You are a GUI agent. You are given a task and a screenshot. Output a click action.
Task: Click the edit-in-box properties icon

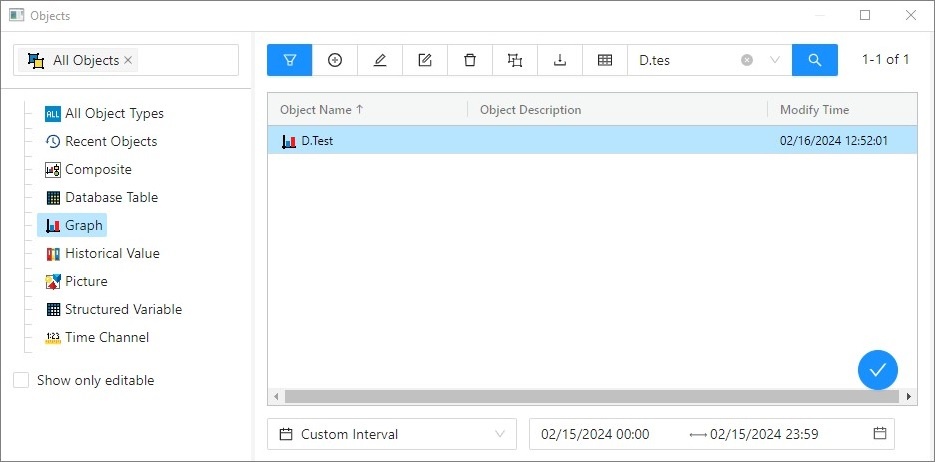[x=425, y=60]
